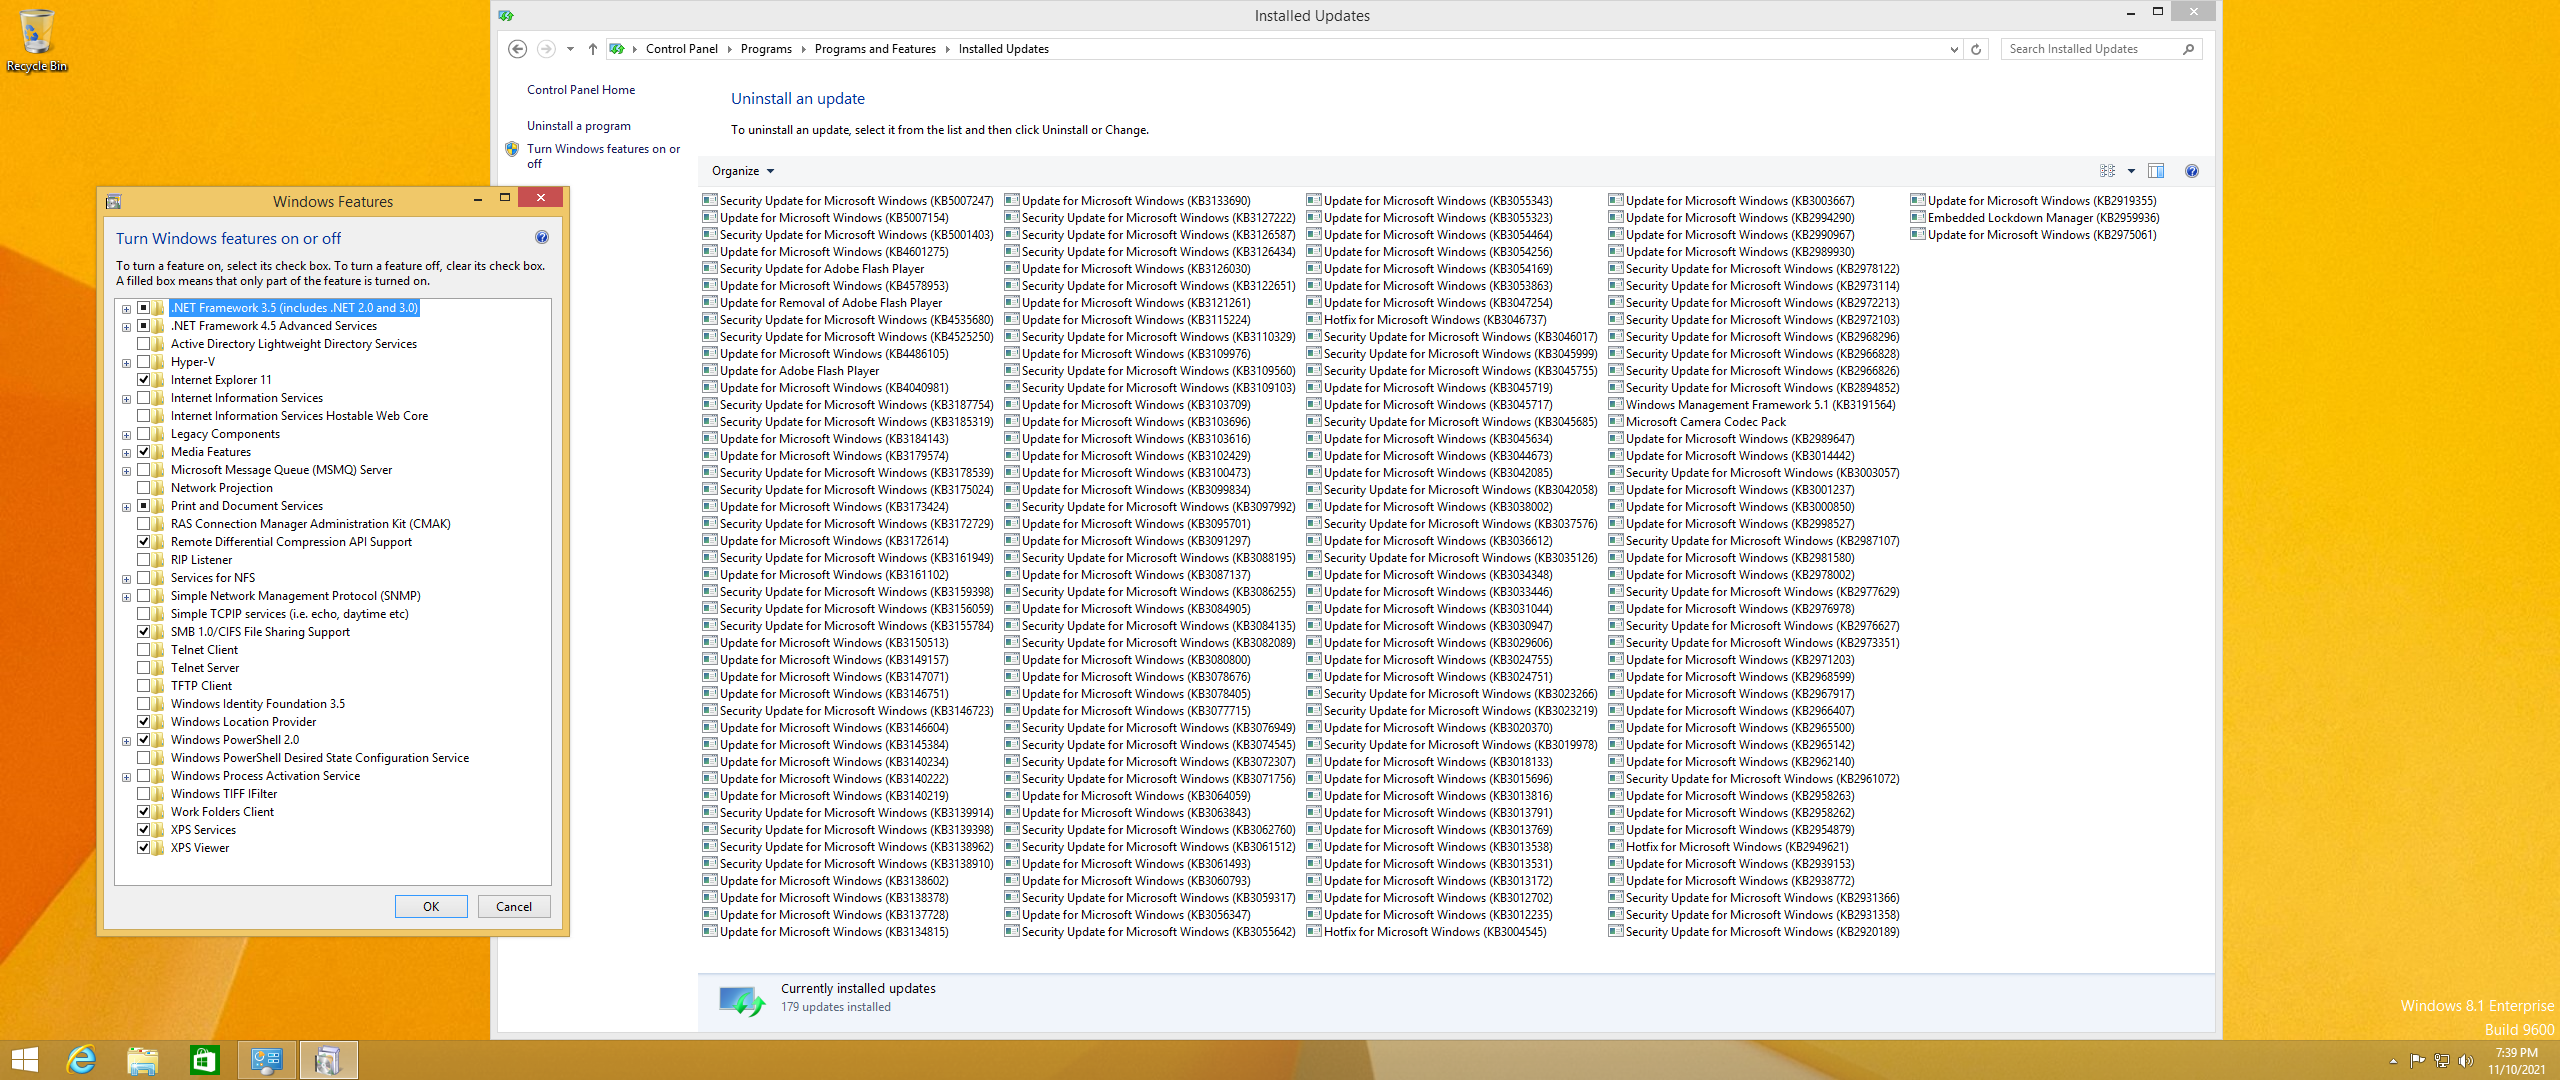Image resolution: width=2560 pixels, height=1080 pixels.
Task: Click the Windows Features title bar icon
Action: [113, 202]
